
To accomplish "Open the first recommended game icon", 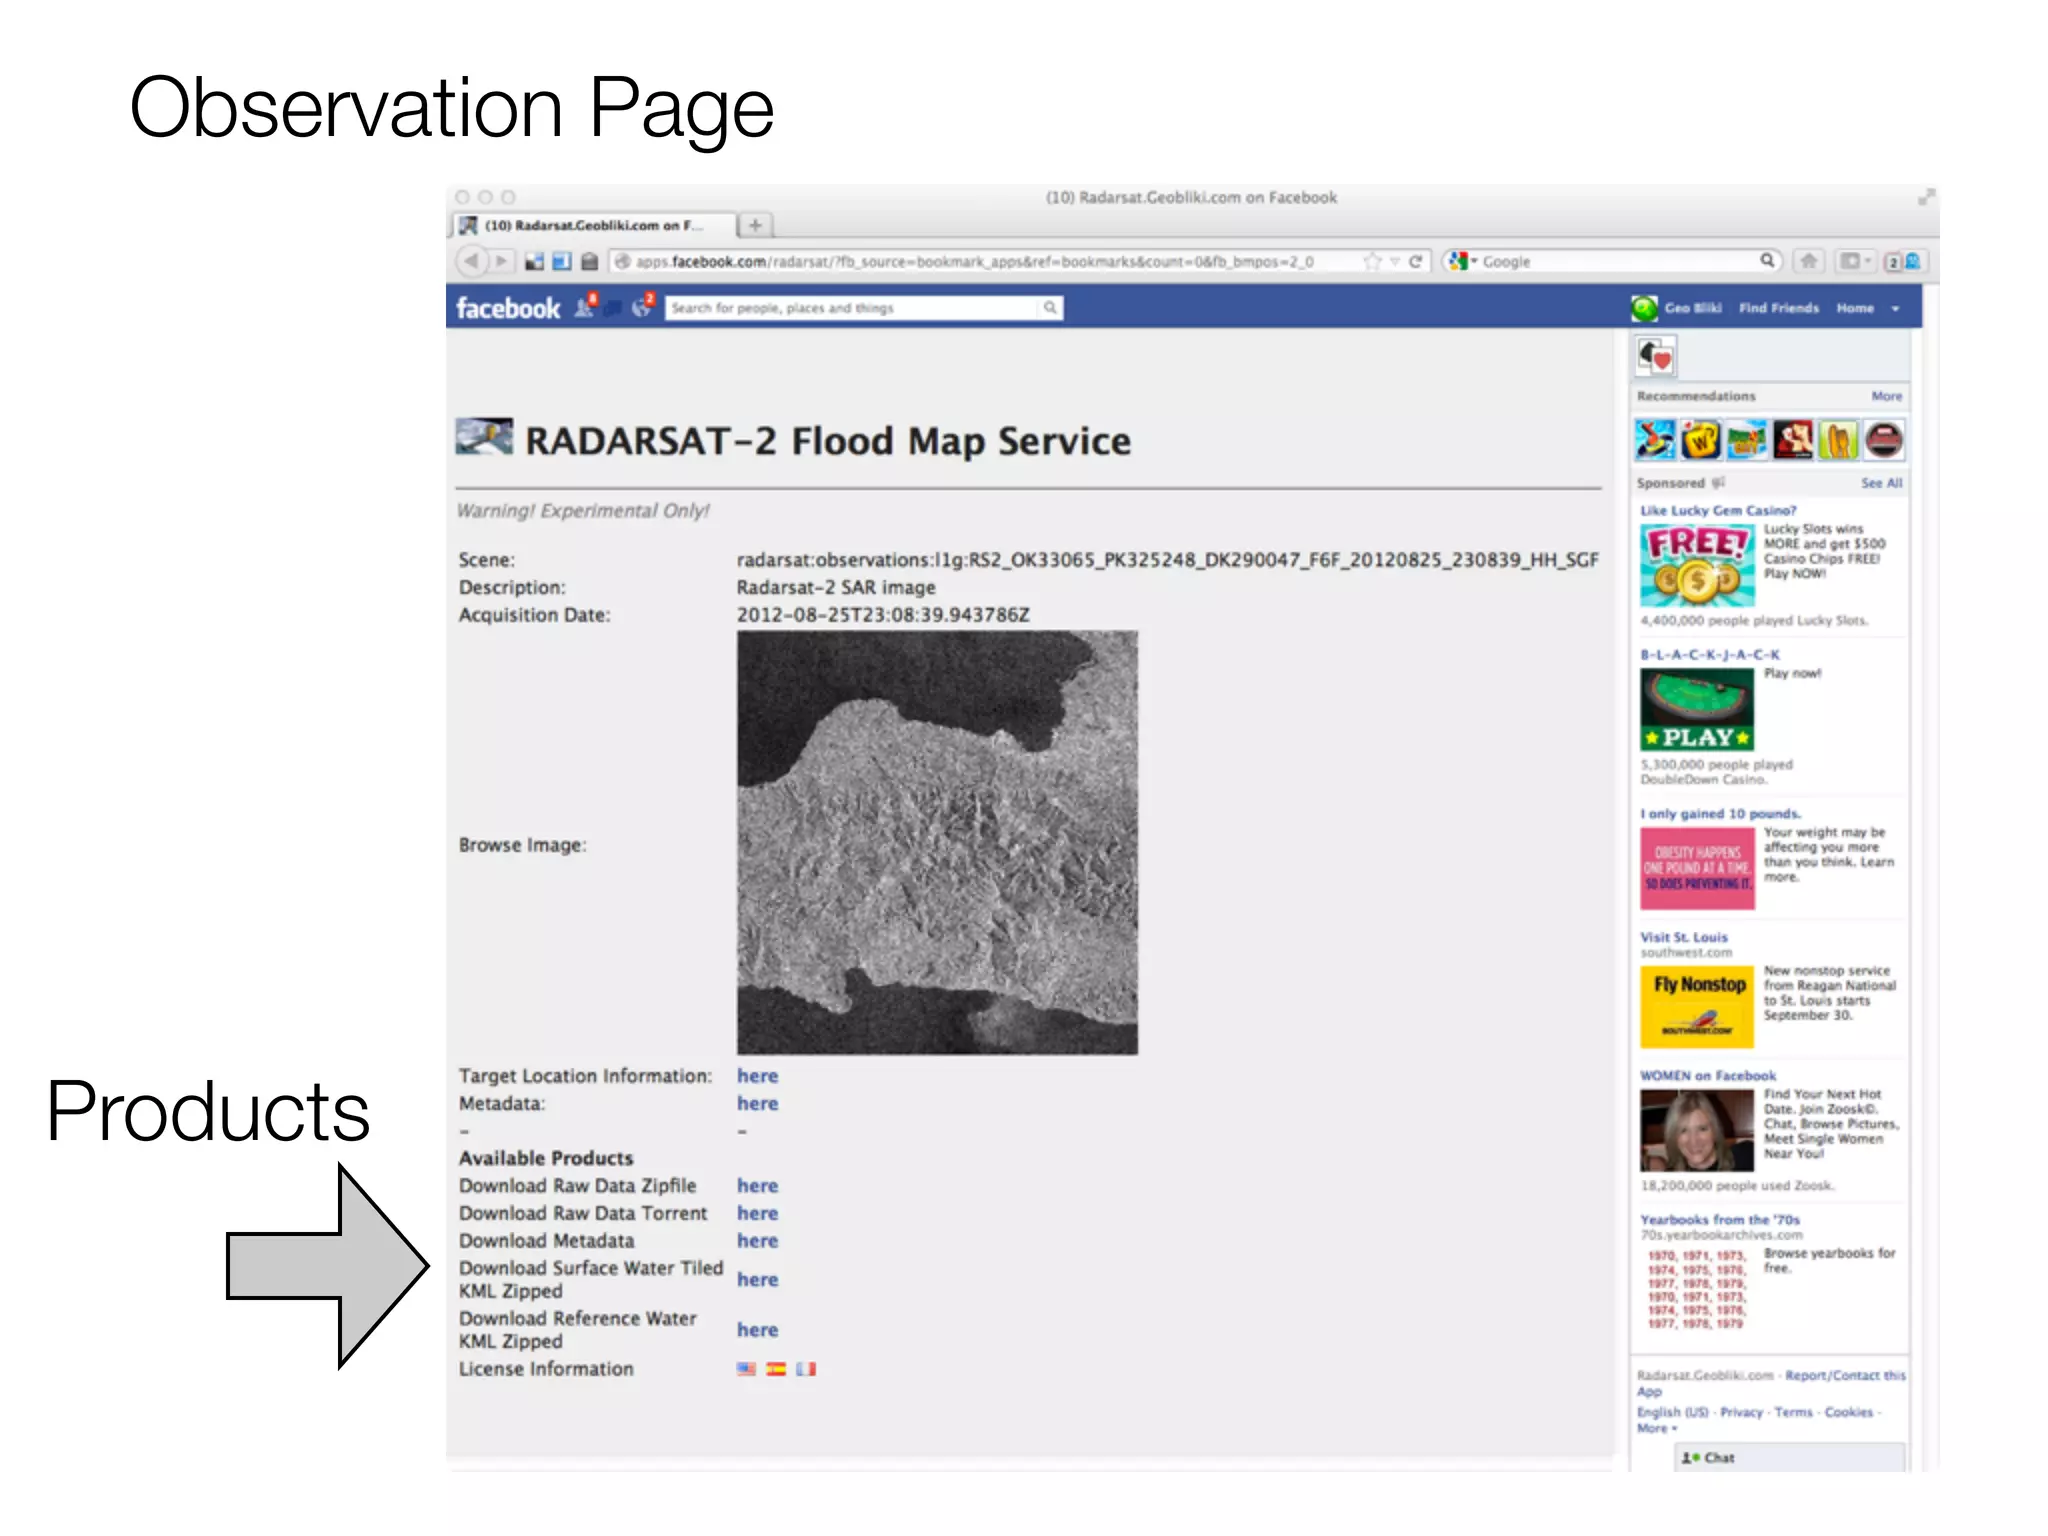I will pos(1654,440).
